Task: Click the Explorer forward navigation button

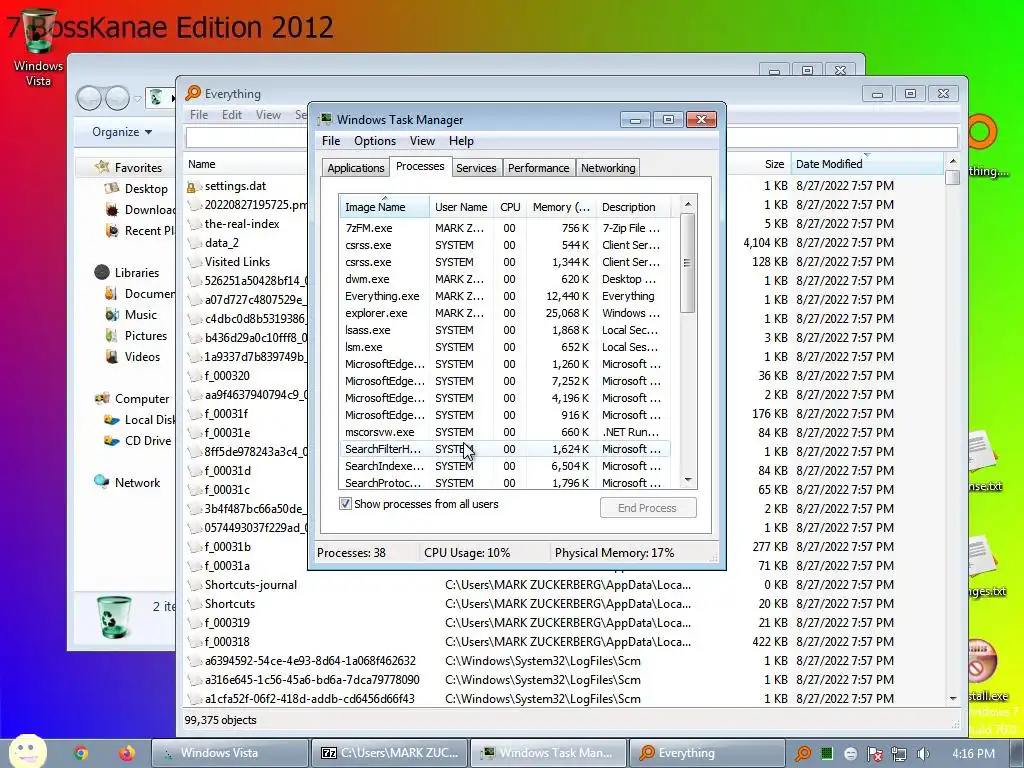Action: 118,98
